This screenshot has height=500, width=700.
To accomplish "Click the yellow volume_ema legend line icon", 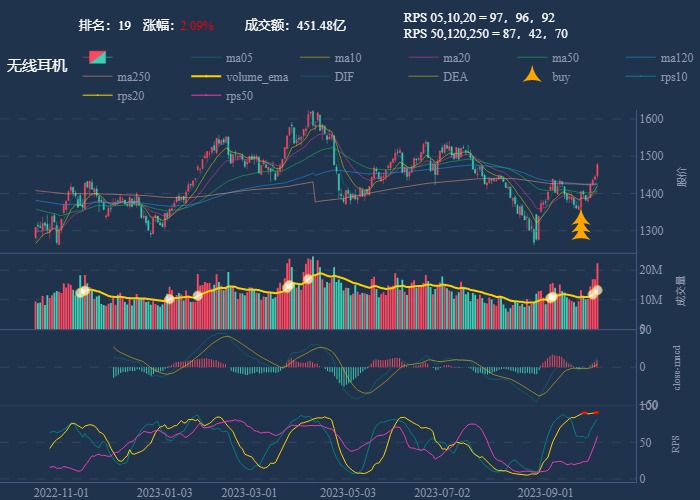I will (x=206, y=77).
